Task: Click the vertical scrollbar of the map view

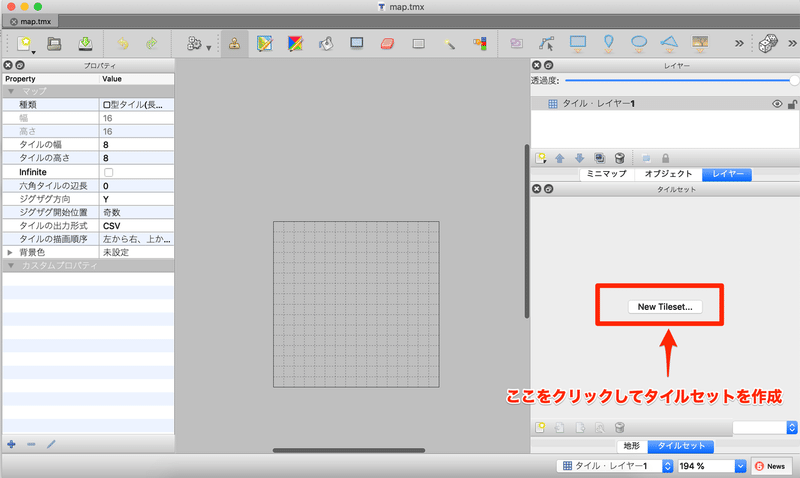Action: click(527, 231)
